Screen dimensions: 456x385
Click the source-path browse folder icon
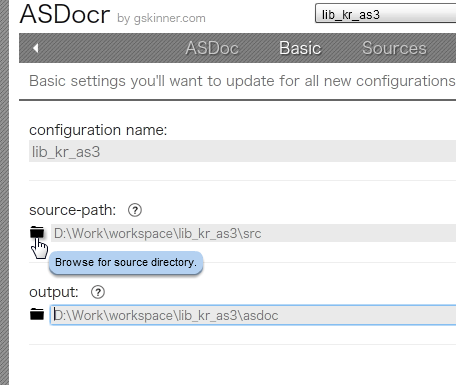tap(37, 232)
